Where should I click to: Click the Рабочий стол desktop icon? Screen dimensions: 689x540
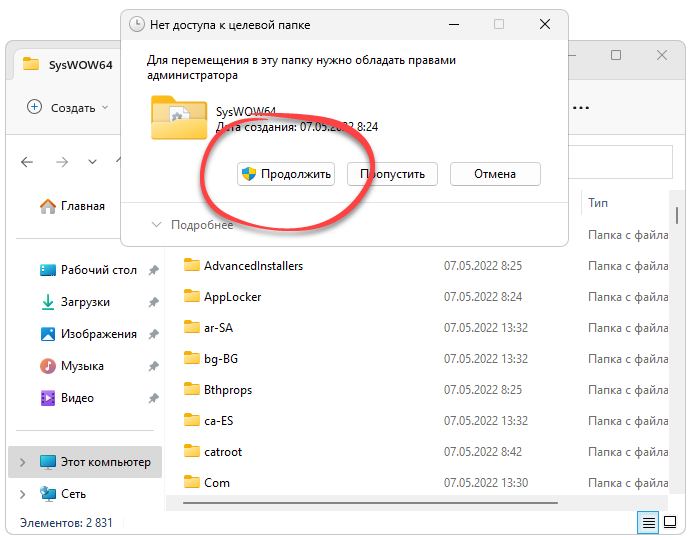[x=48, y=270]
